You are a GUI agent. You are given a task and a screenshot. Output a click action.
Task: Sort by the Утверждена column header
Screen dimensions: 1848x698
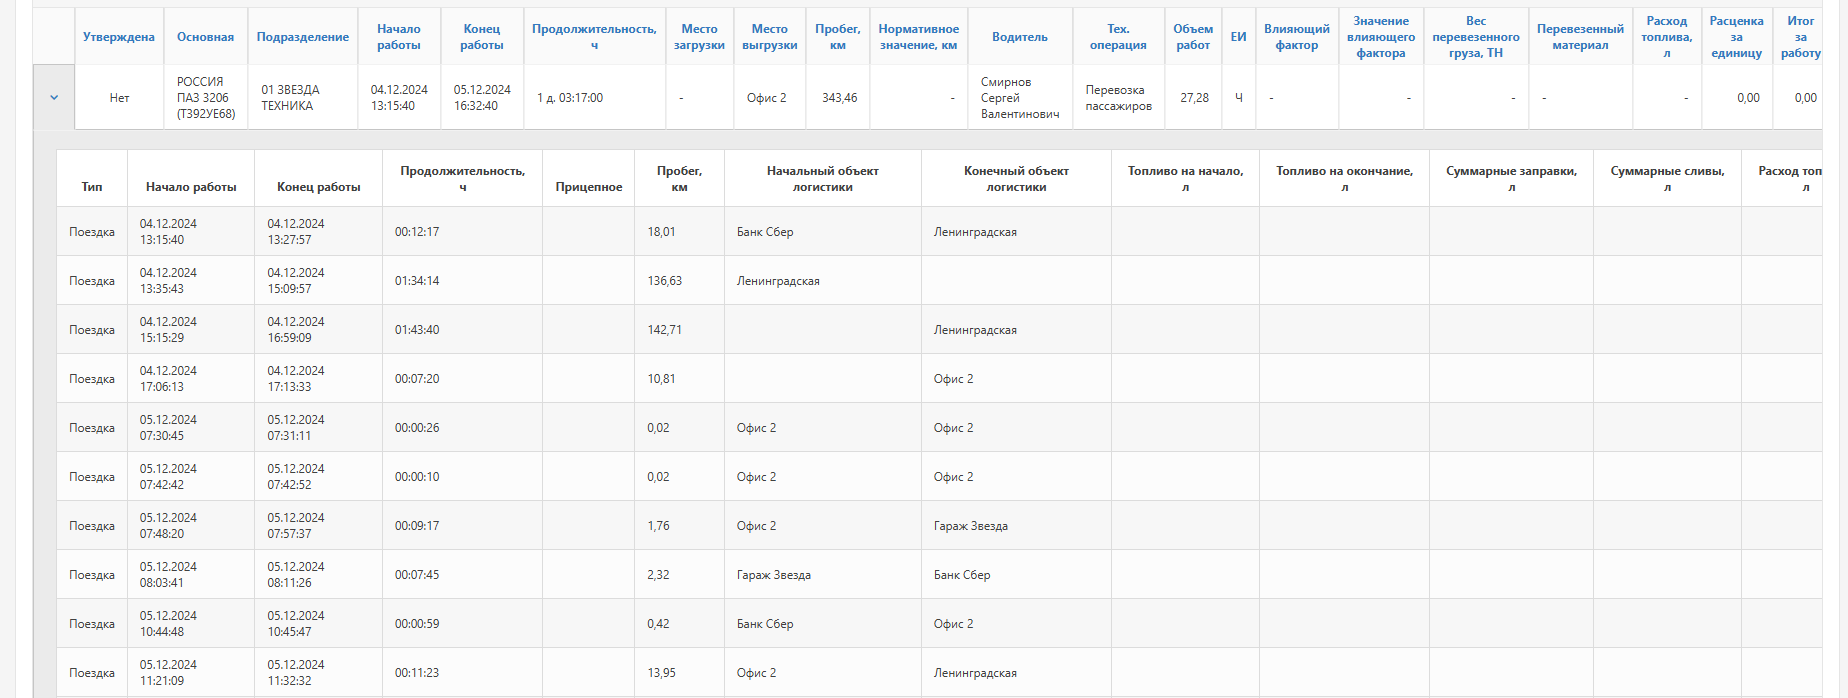pos(119,37)
